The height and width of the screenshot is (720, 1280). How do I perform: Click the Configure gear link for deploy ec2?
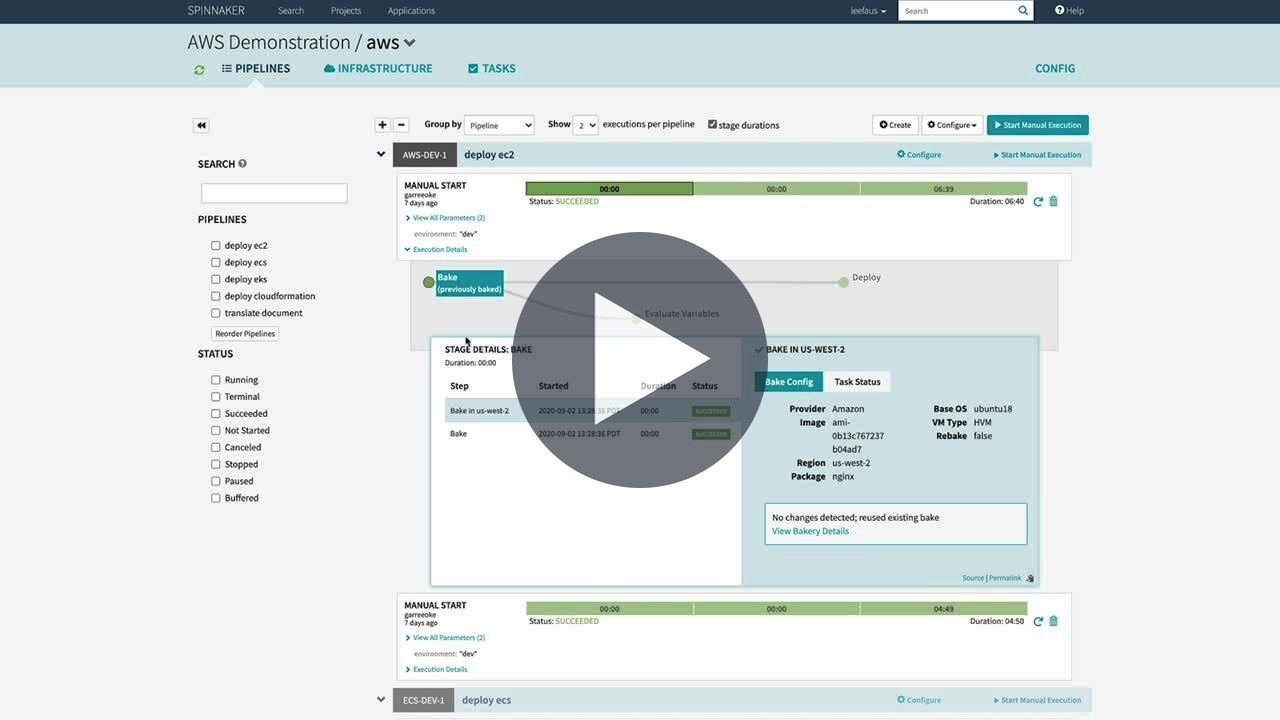pos(919,155)
